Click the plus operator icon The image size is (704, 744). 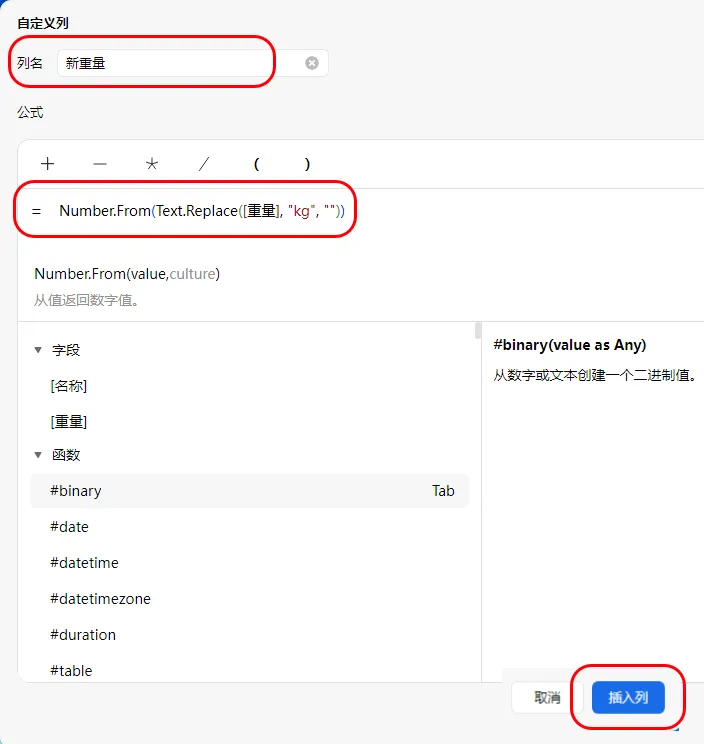point(47,164)
